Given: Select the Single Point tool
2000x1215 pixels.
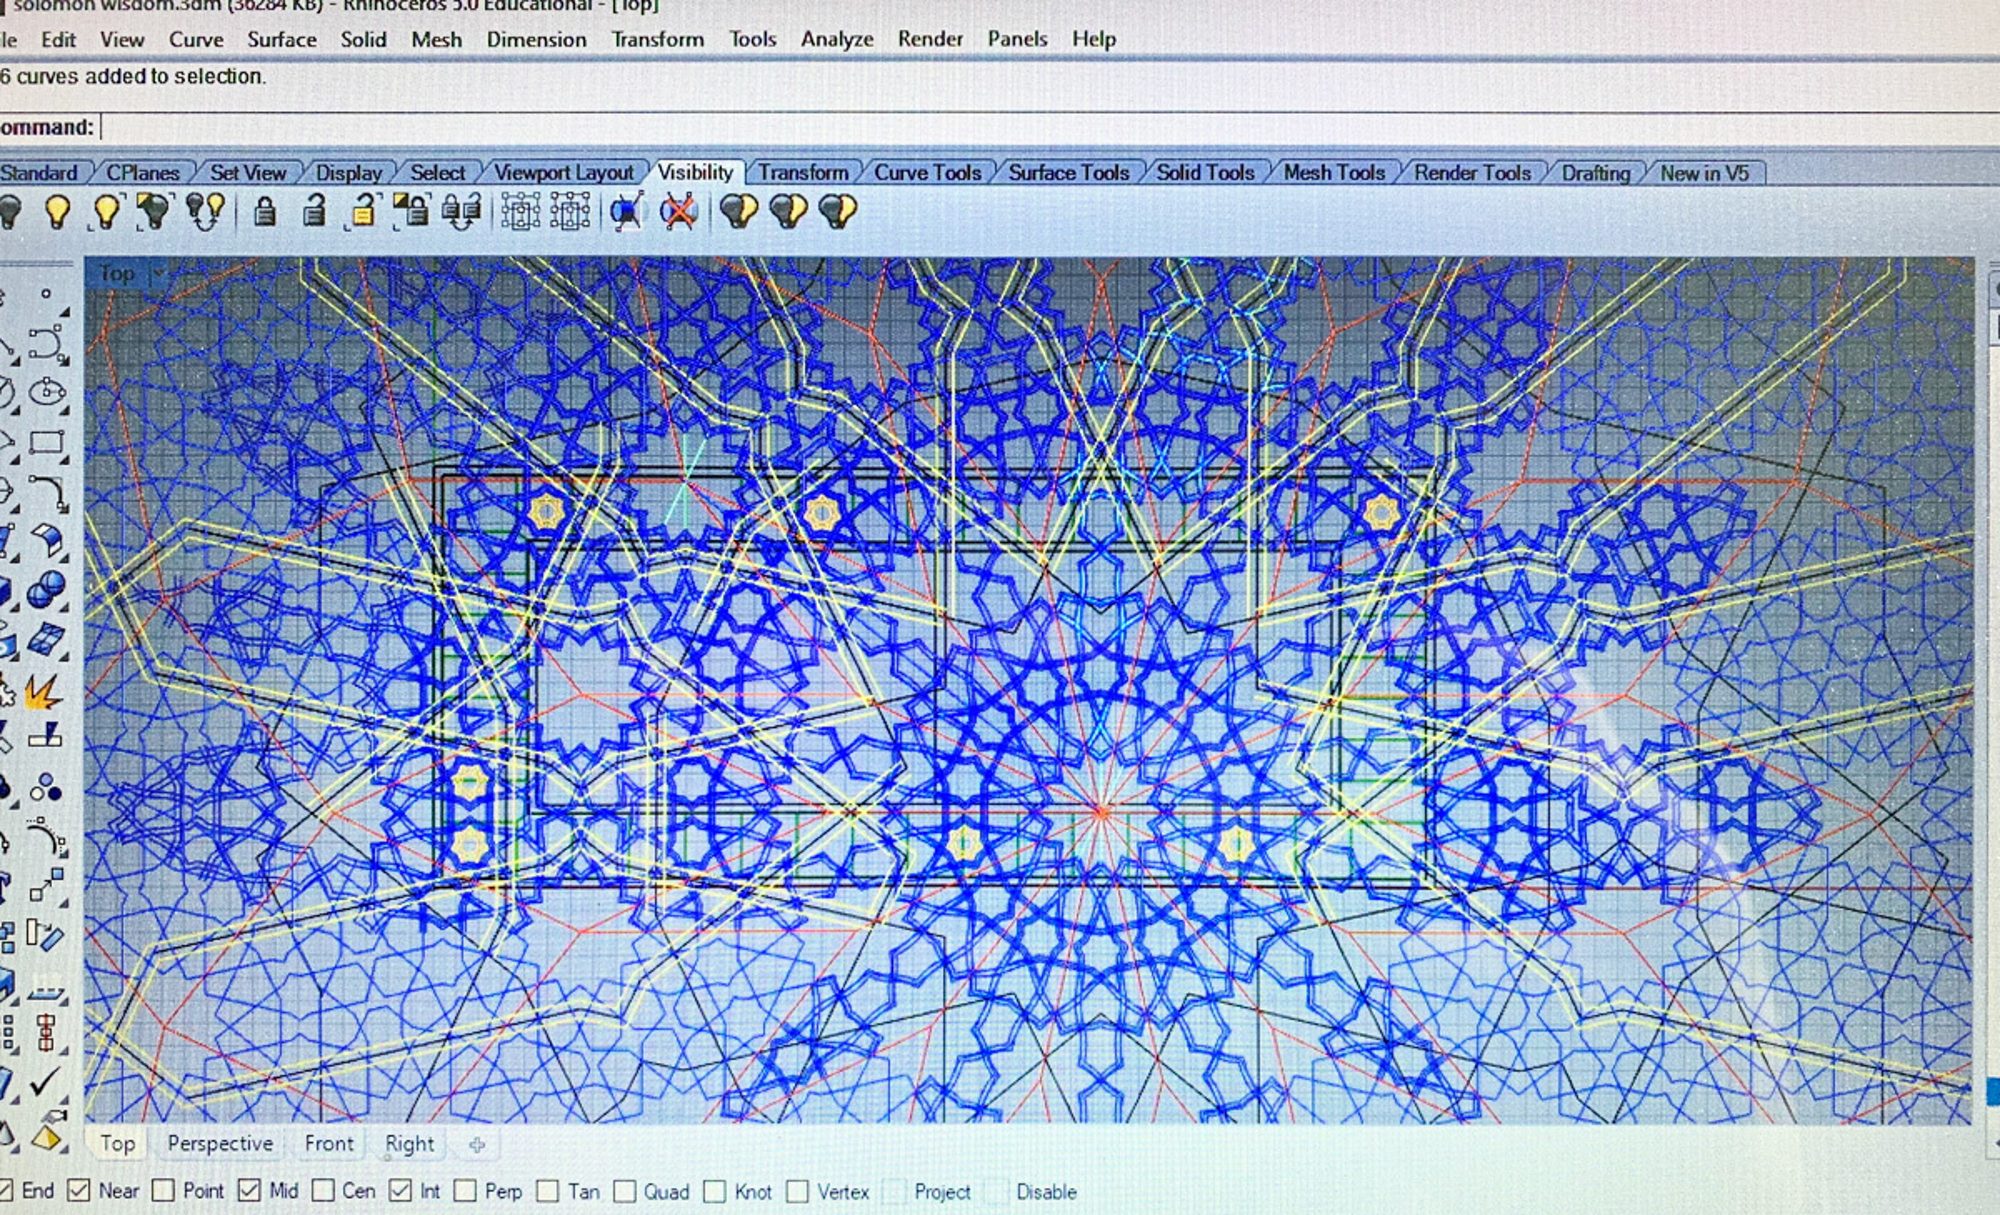Looking at the screenshot, I should (45, 294).
